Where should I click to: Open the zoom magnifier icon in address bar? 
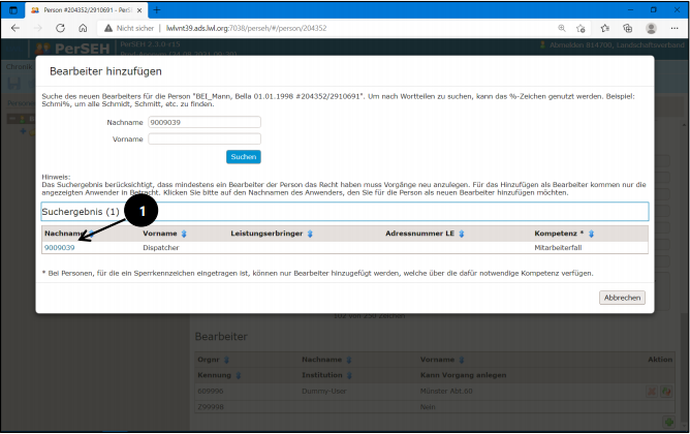pyautogui.click(x=562, y=28)
